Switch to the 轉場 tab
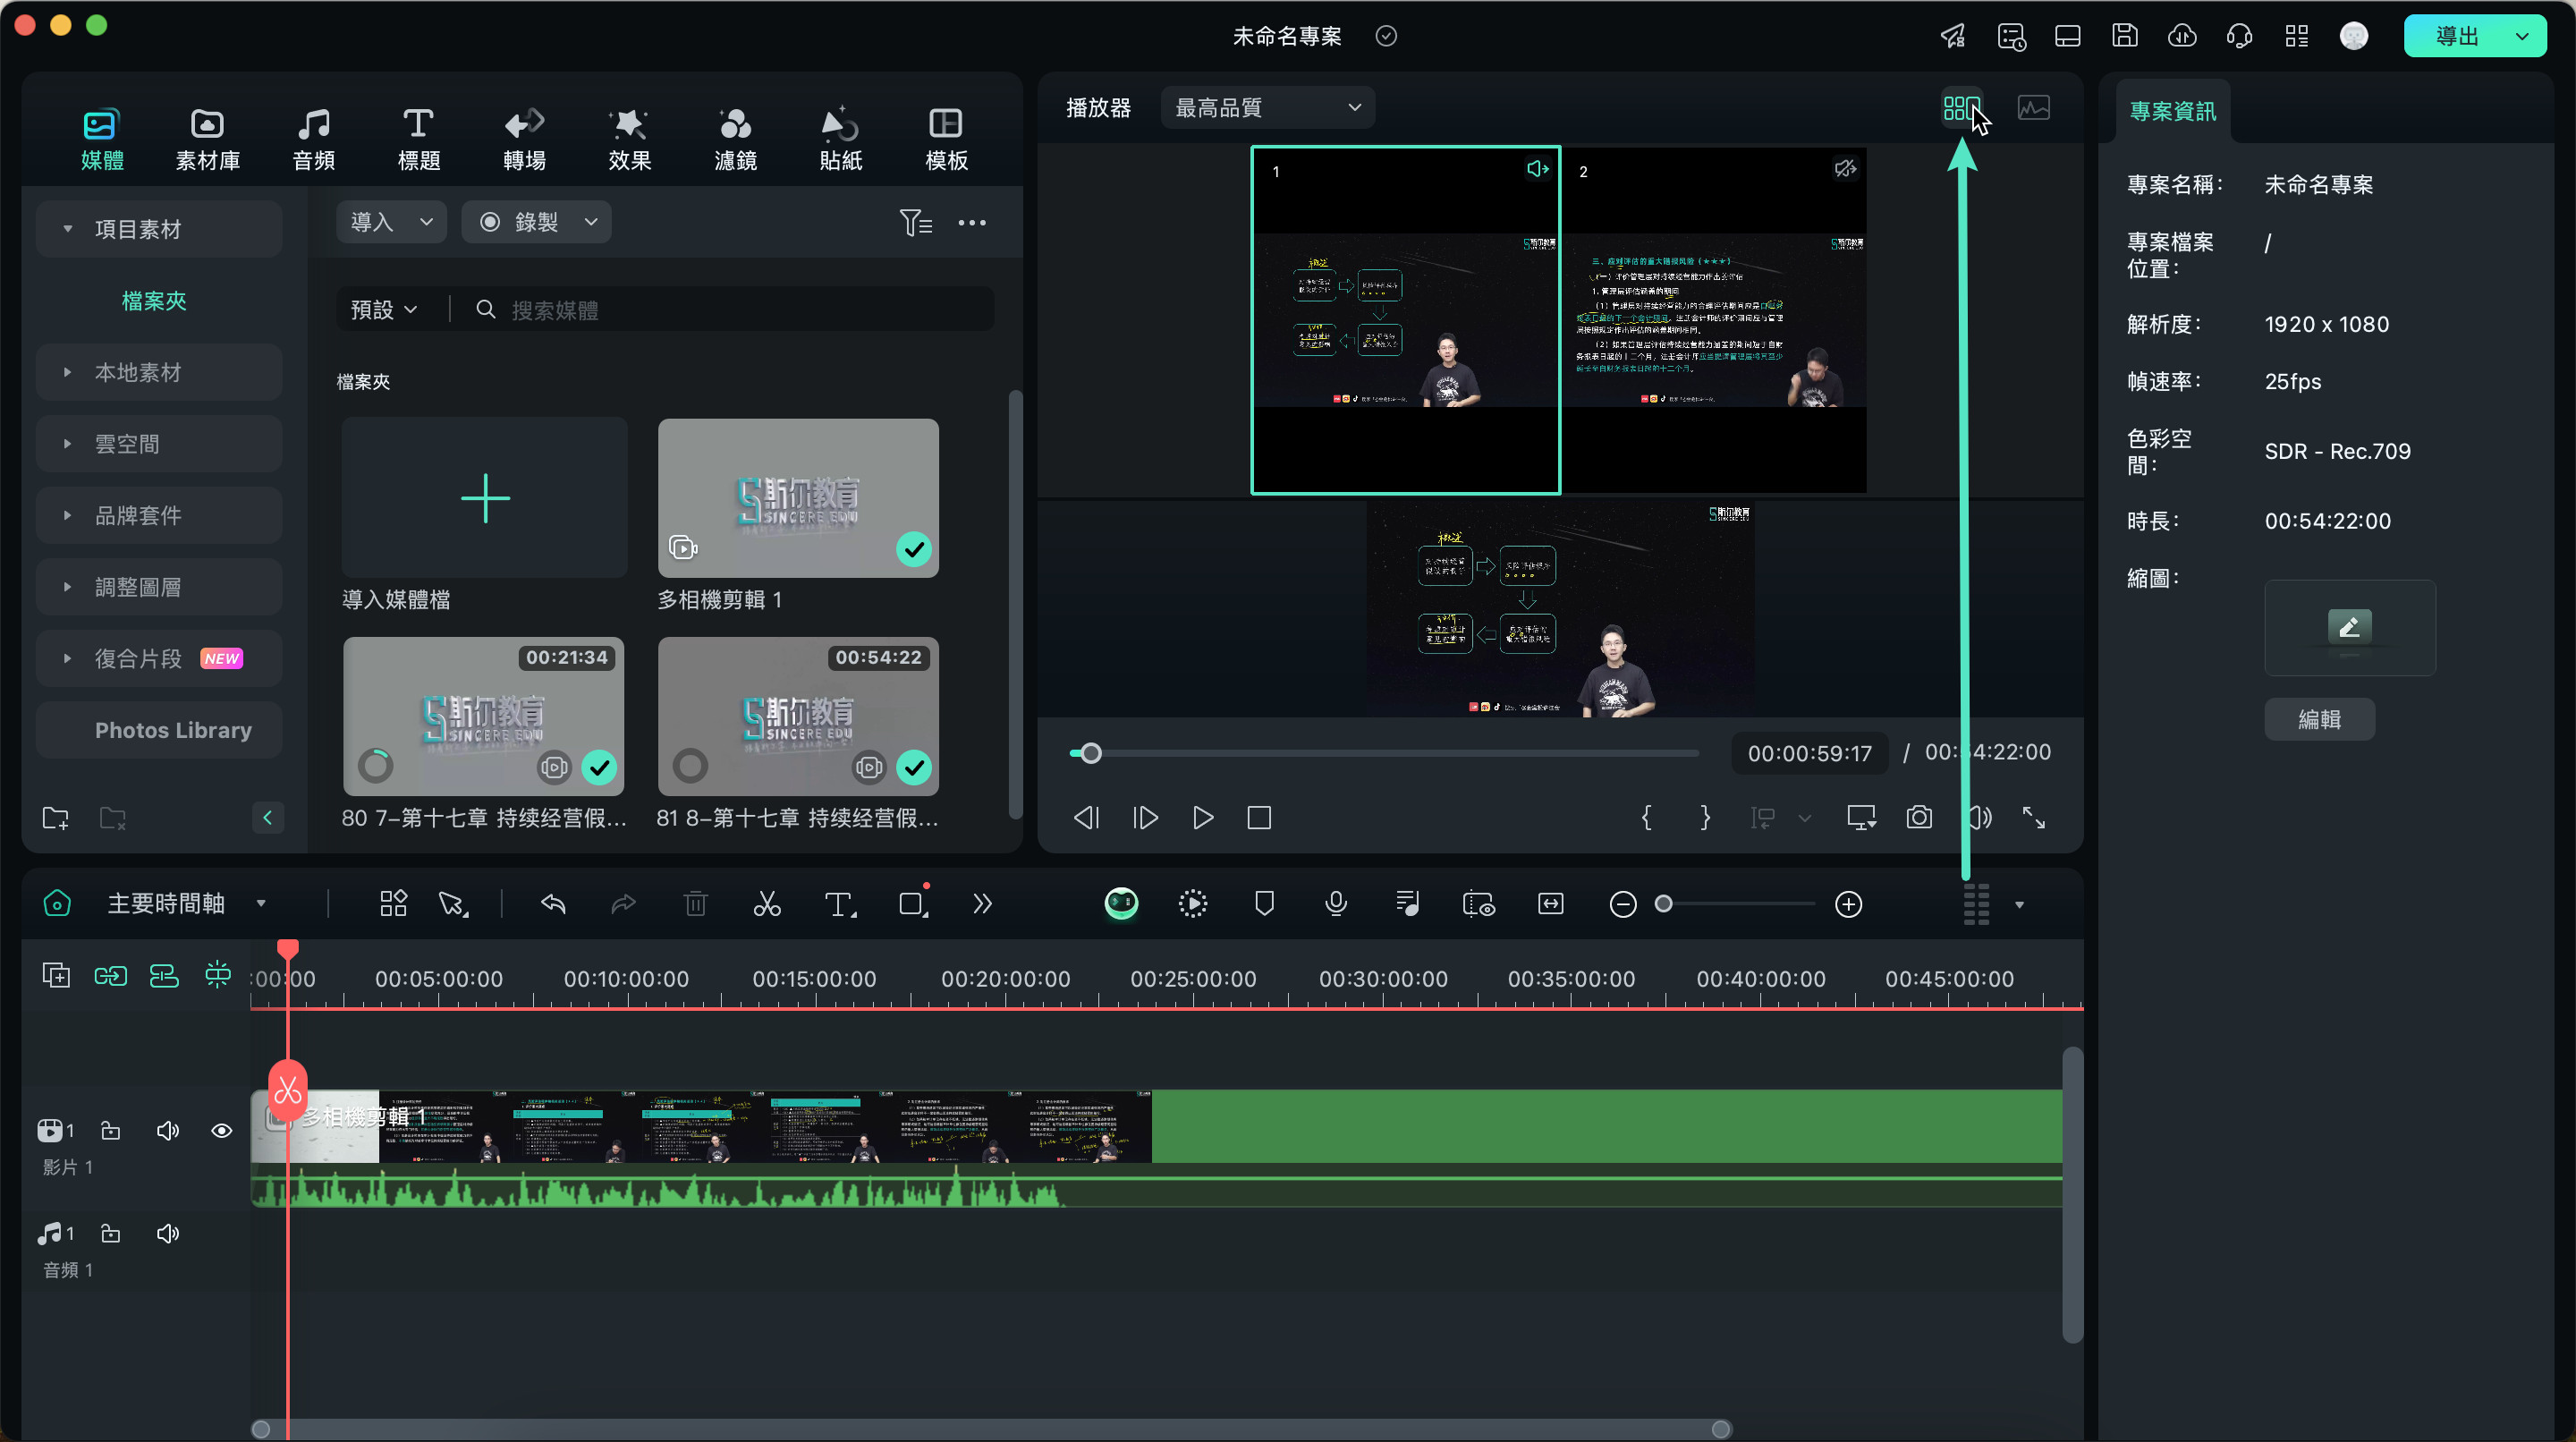This screenshot has width=2576, height=1442. pyautogui.click(x=524, y=139)
